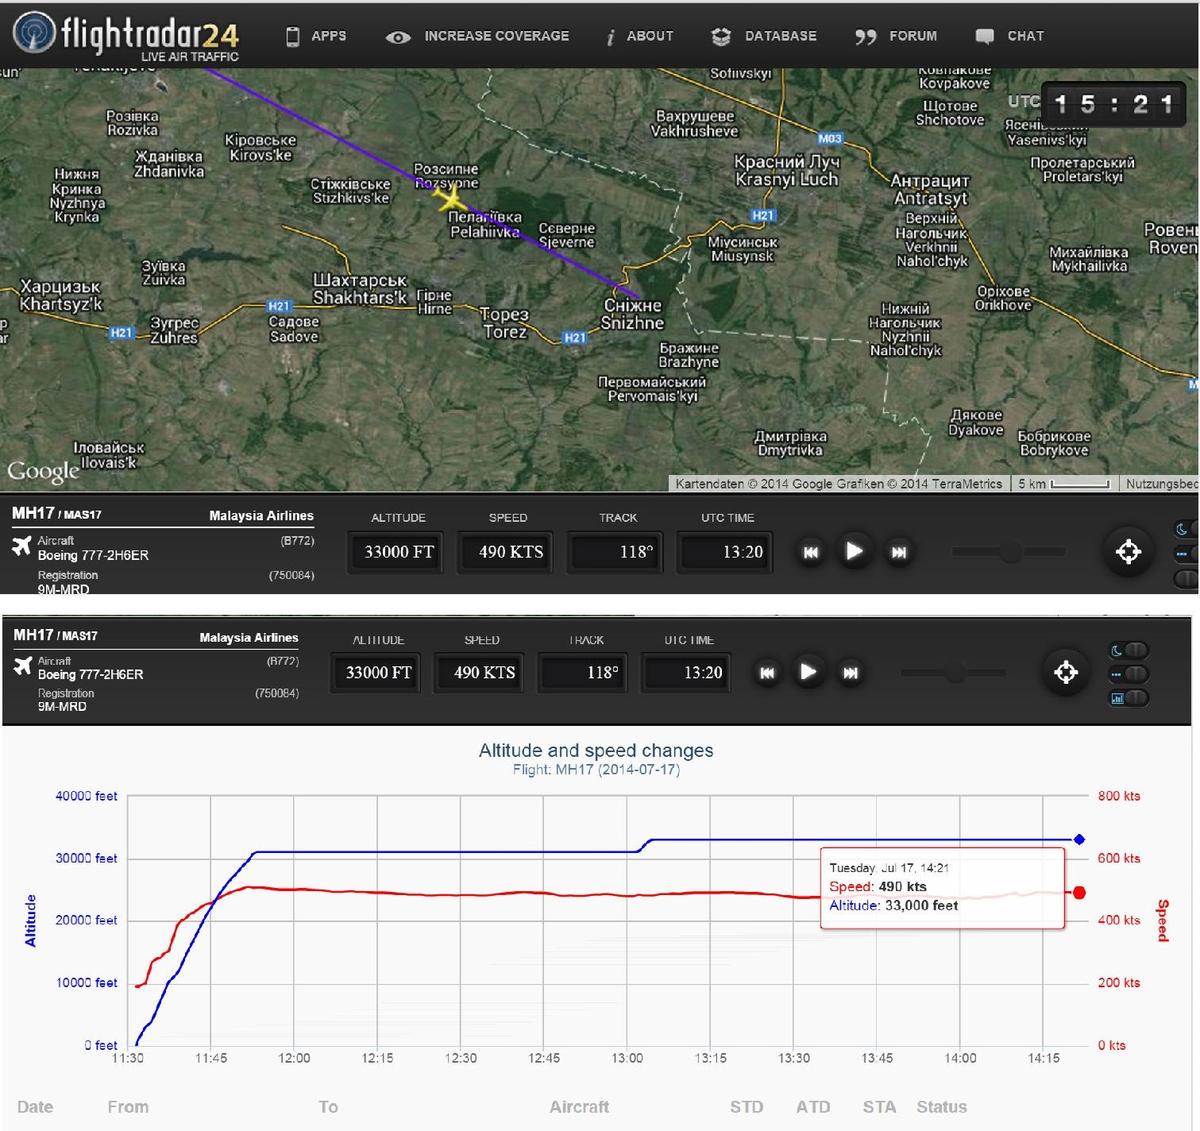The image size is (1200, 1131).
Task: Open the APPS menu
Action: [x=316, y=36]
